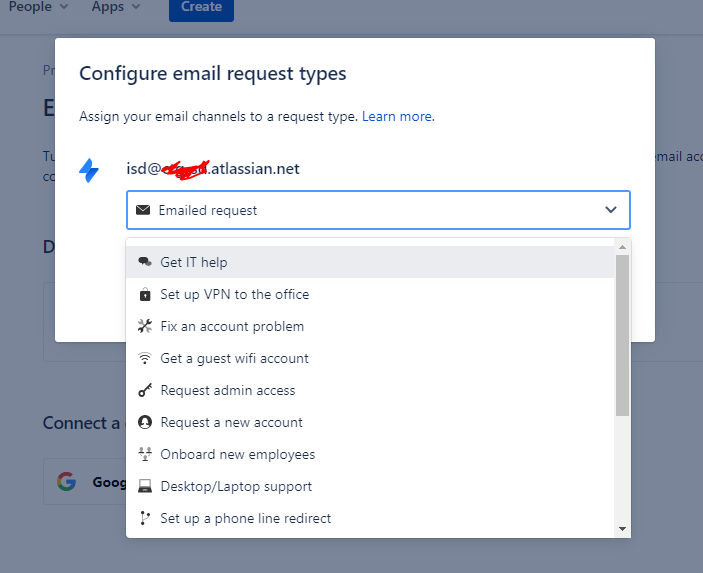Click the Google logo icon
Image resolution: width=703 pixels, height=573 pixels.
66,482
